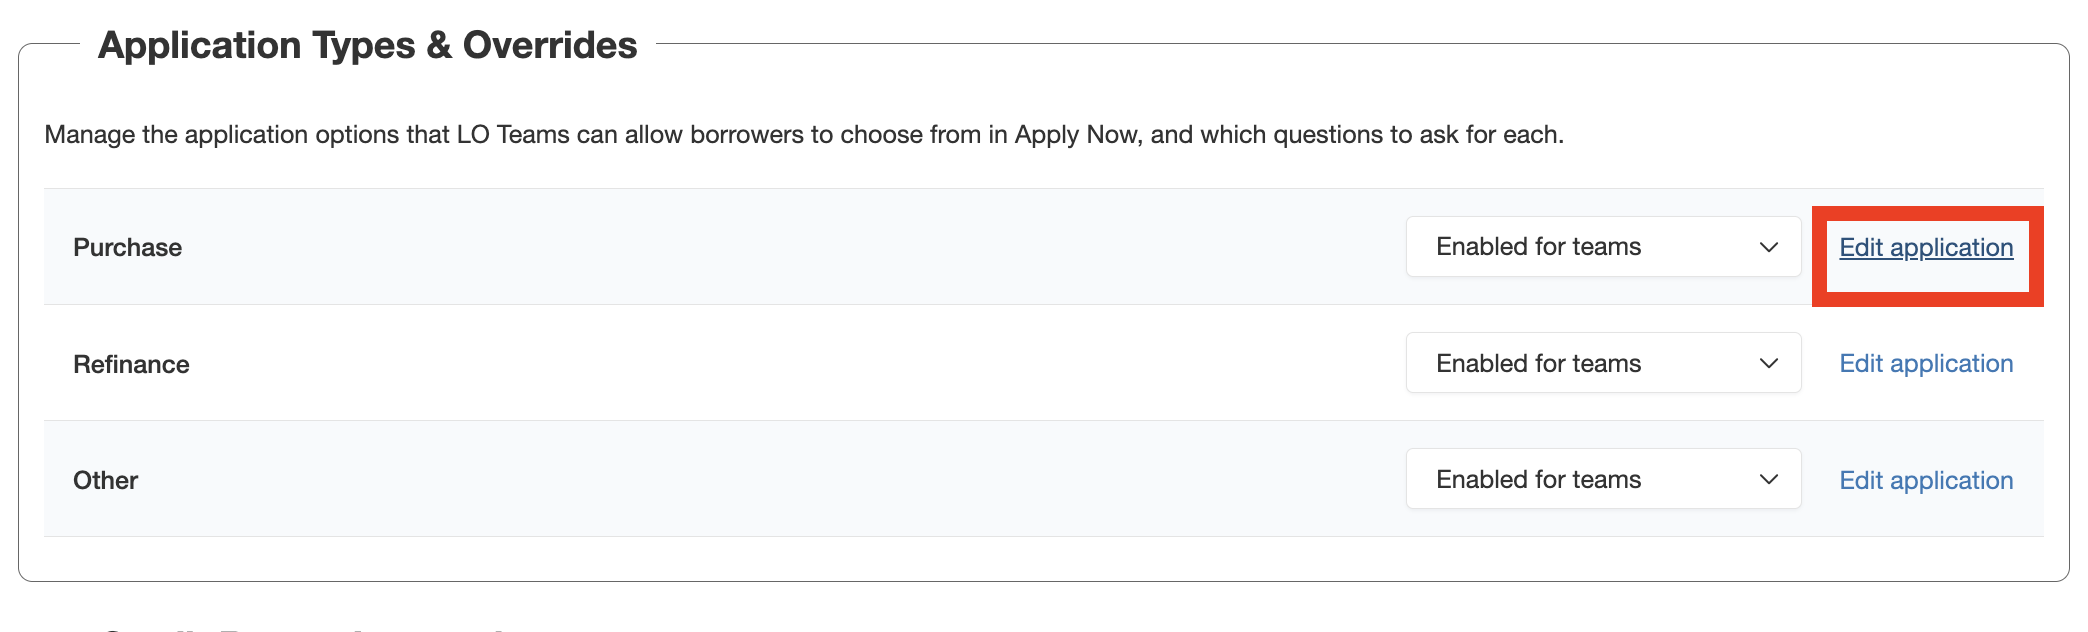Click the Other application type label

click(105, 480)
